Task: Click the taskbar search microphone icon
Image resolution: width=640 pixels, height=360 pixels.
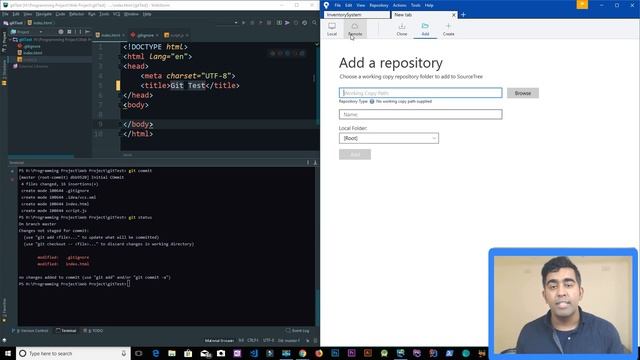Action: coord(124,353)
